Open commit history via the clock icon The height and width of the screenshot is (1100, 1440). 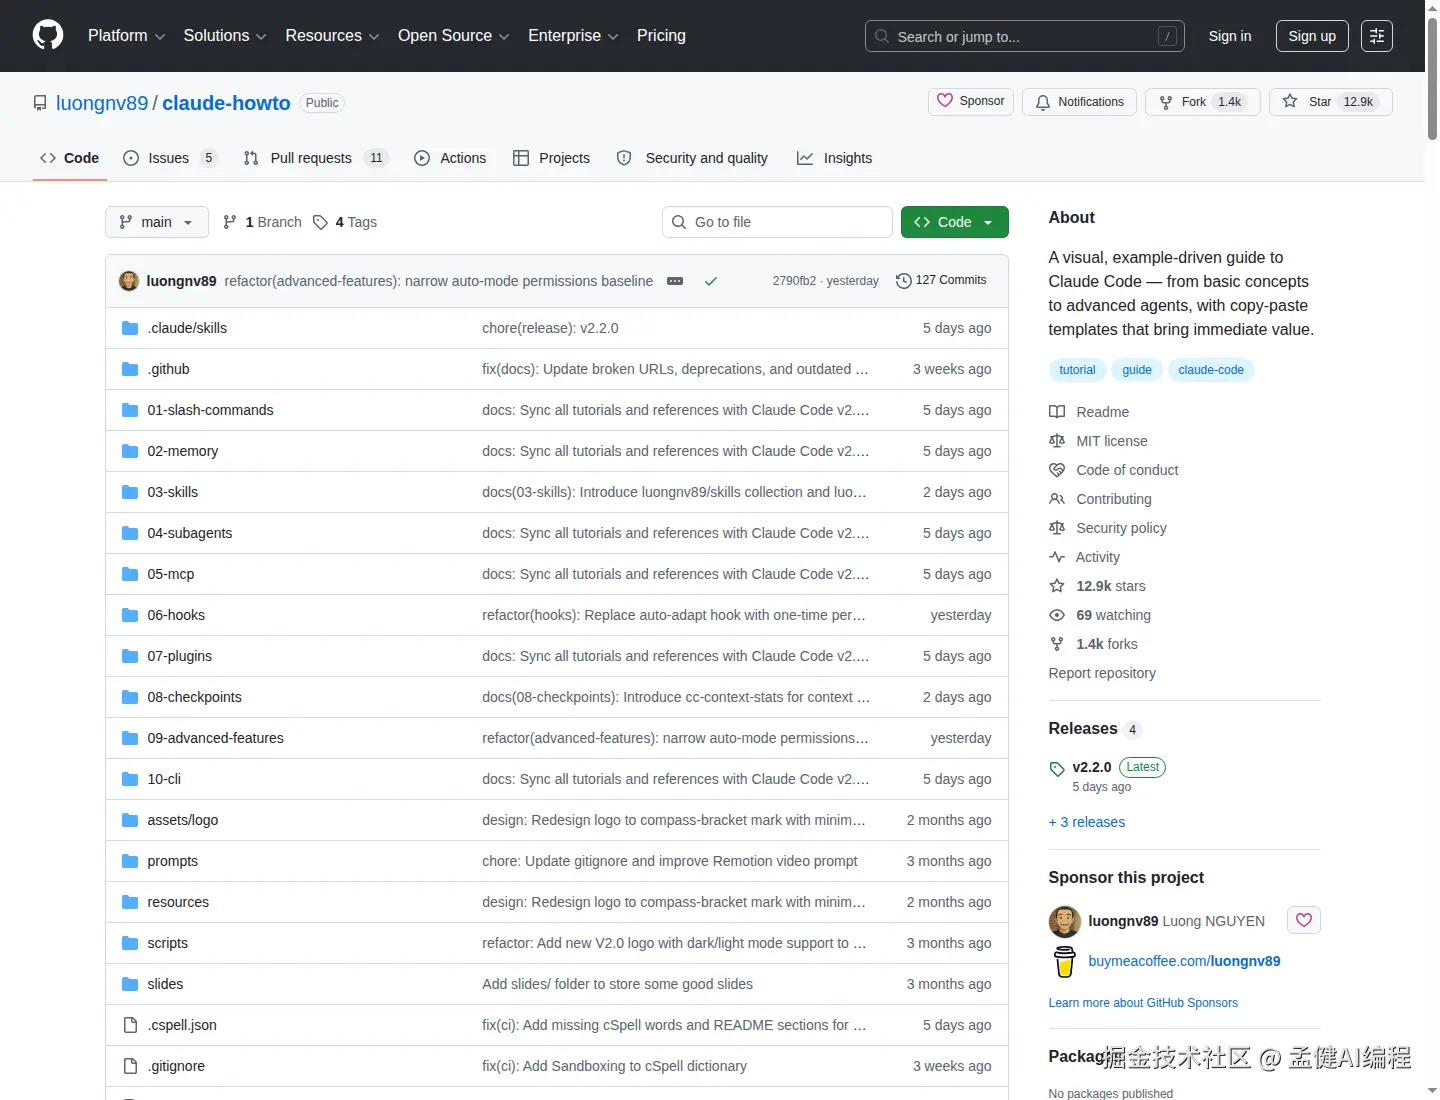pyautogui.click(x=904, y=280)
